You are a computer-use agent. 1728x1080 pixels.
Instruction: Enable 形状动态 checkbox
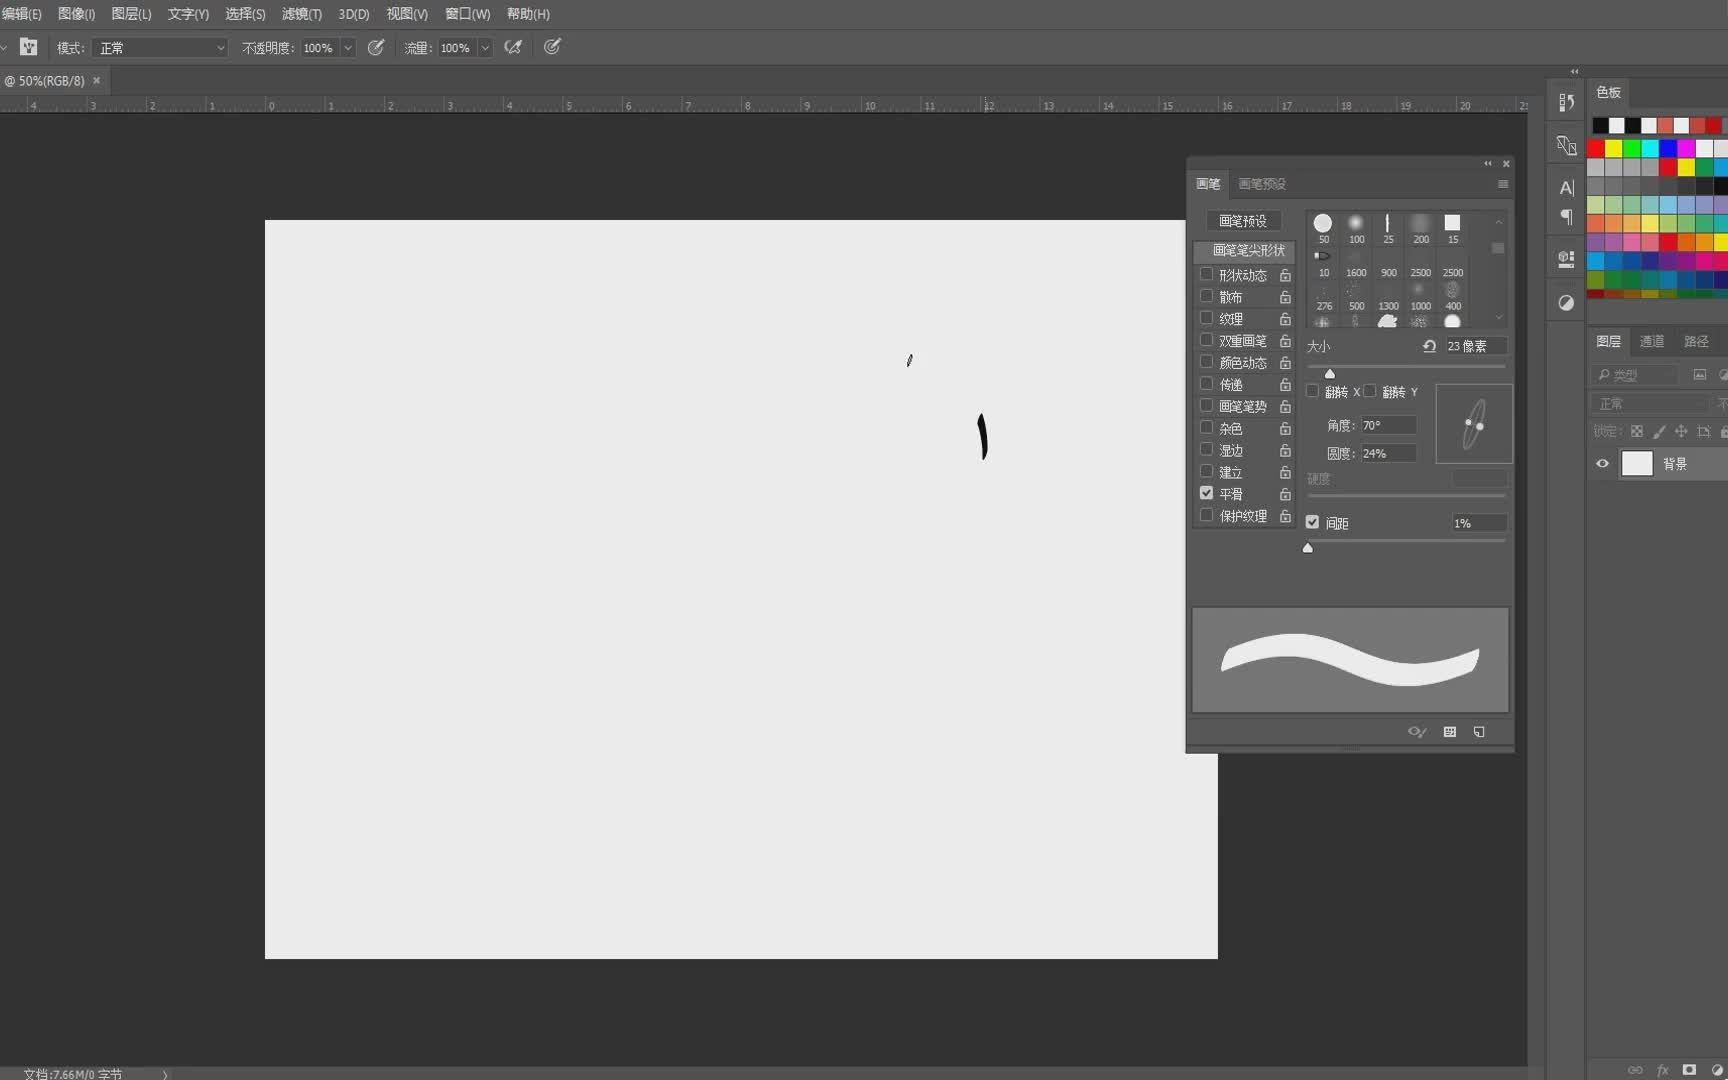1206,274
